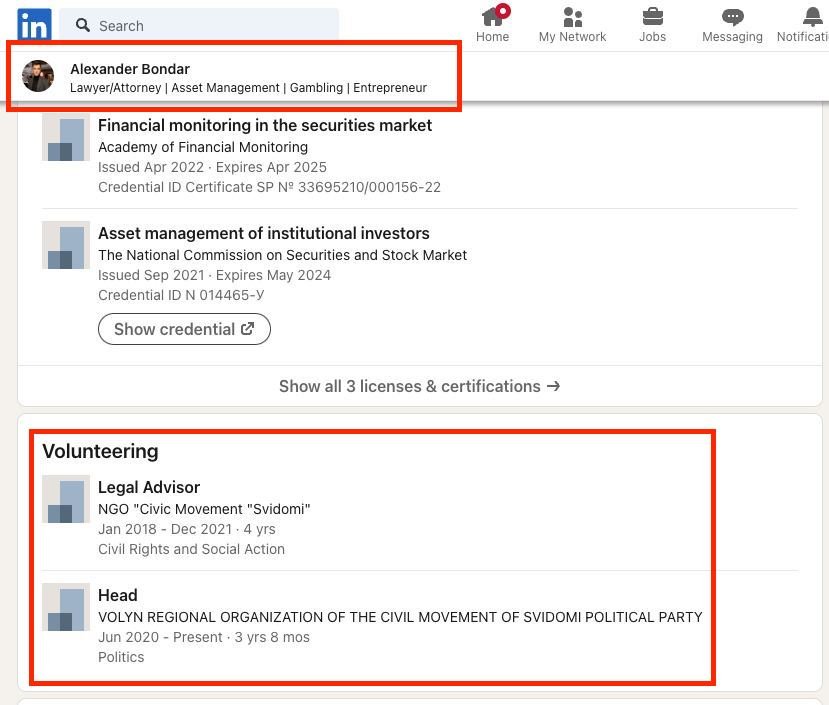Select the Legal Advisor volunteering entry
Image resolution: width=829 pixels, height=705 pixels.
tap(149, 487)
